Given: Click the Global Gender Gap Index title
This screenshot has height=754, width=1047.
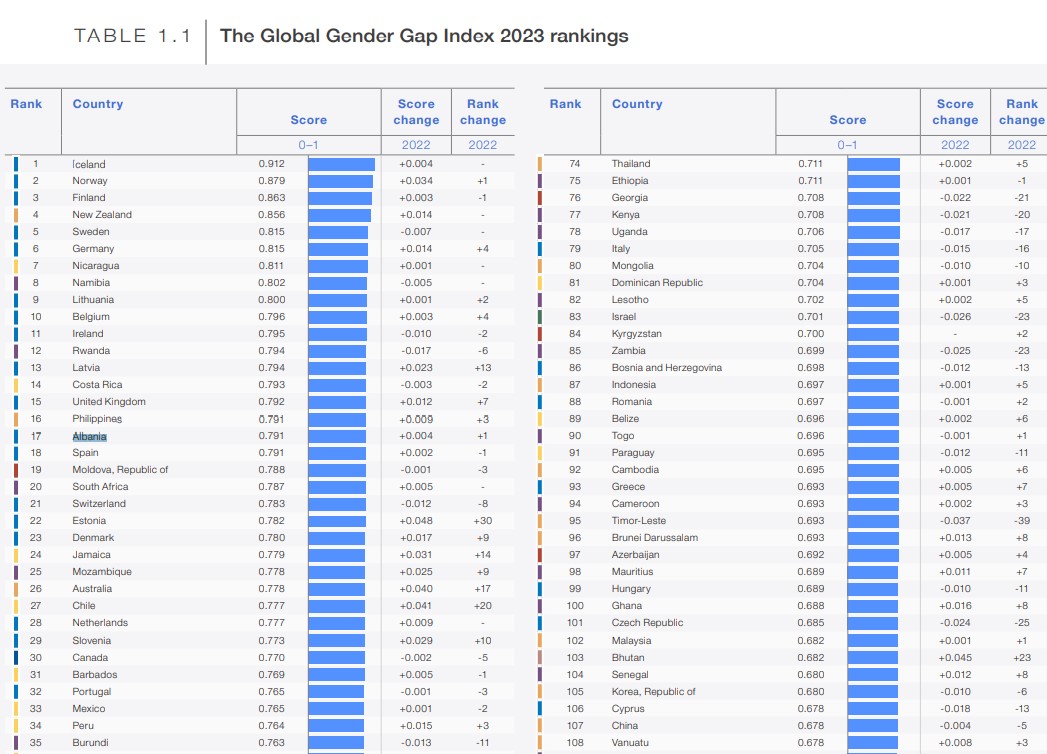Looking at the screenshot, I should (x=424, y=36).
